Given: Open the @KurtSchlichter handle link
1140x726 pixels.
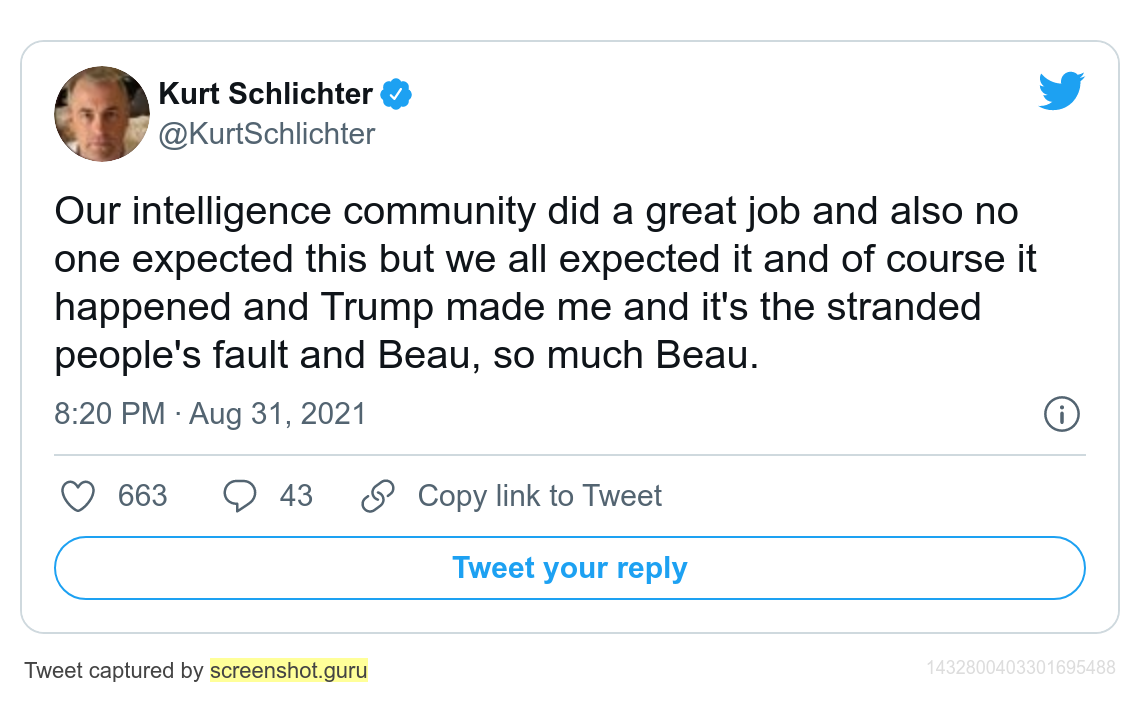Looking at the screenshot, I should pyautogui.click(x=267, y=134).
